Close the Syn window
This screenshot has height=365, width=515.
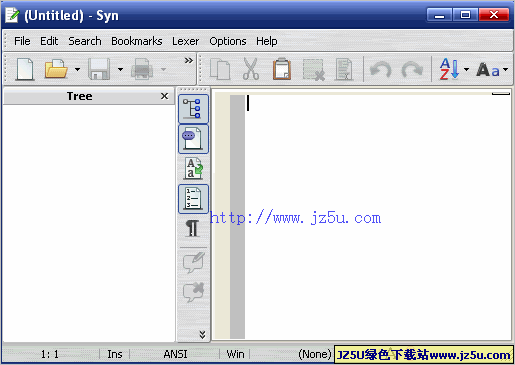(494, 15)
